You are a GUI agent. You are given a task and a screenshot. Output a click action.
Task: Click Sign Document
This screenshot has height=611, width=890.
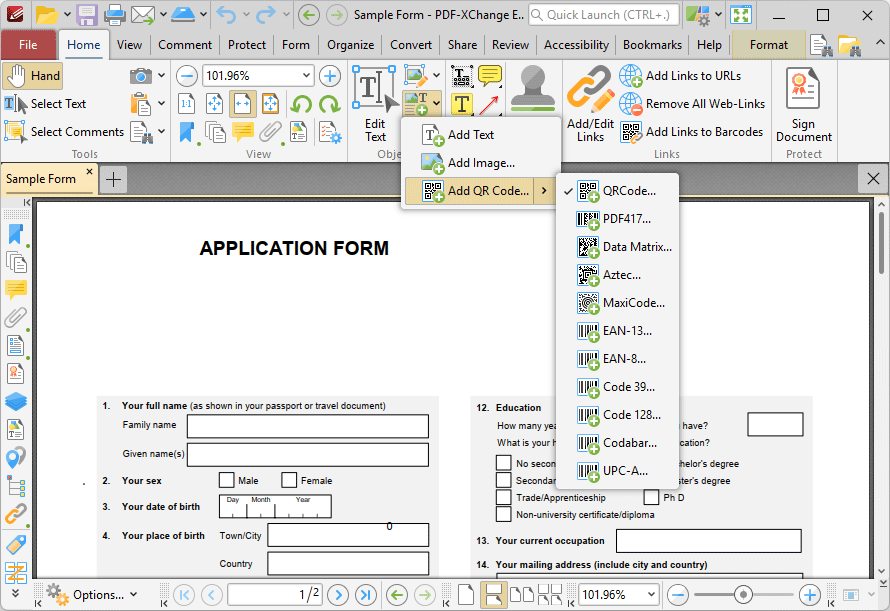pyautogui.click(x=804, y=103)
